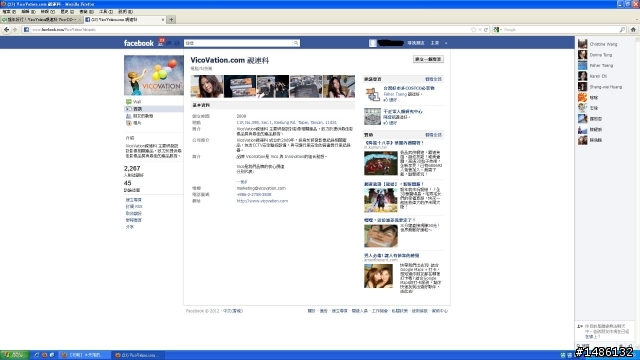Click the Facebook logo
This screenshot has height=360, width=640.
(138, 43)
